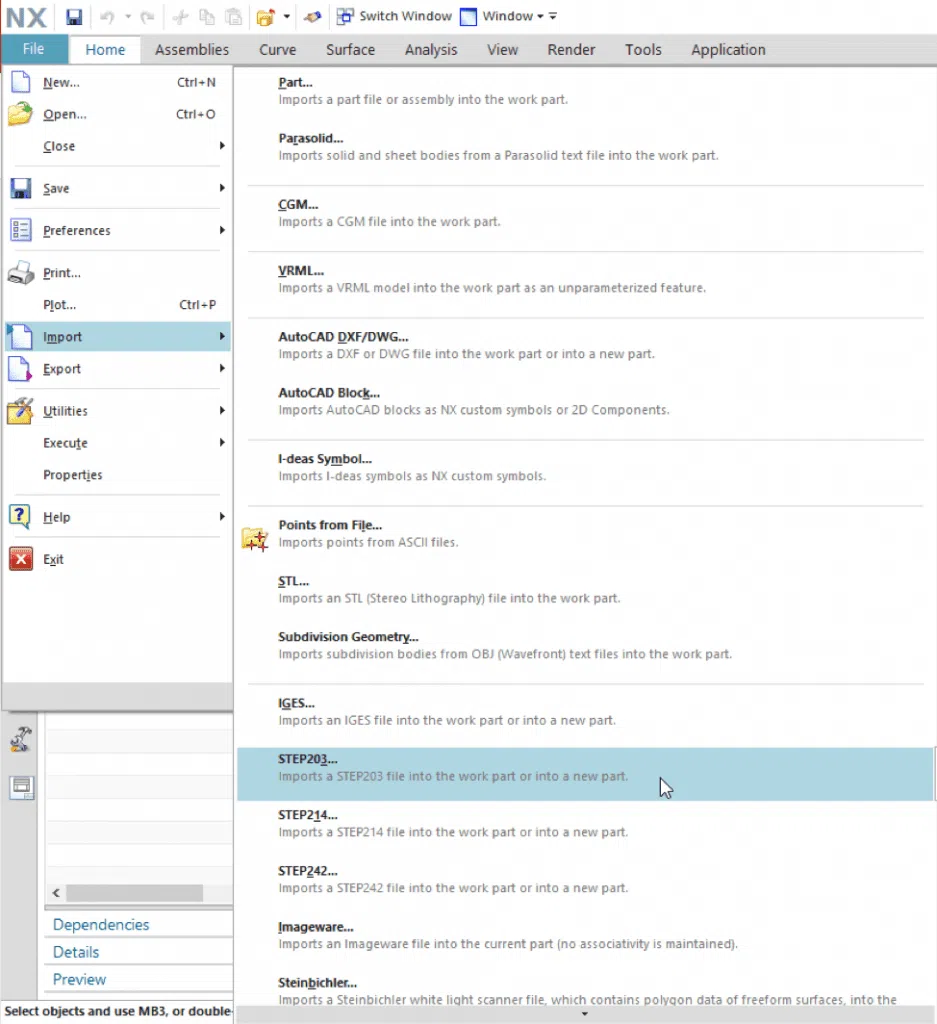Image resolution: width=937 pixels, height=1024 pixels.
Task: Expand the Execute submenu arrow
Action: click(222, 442)
